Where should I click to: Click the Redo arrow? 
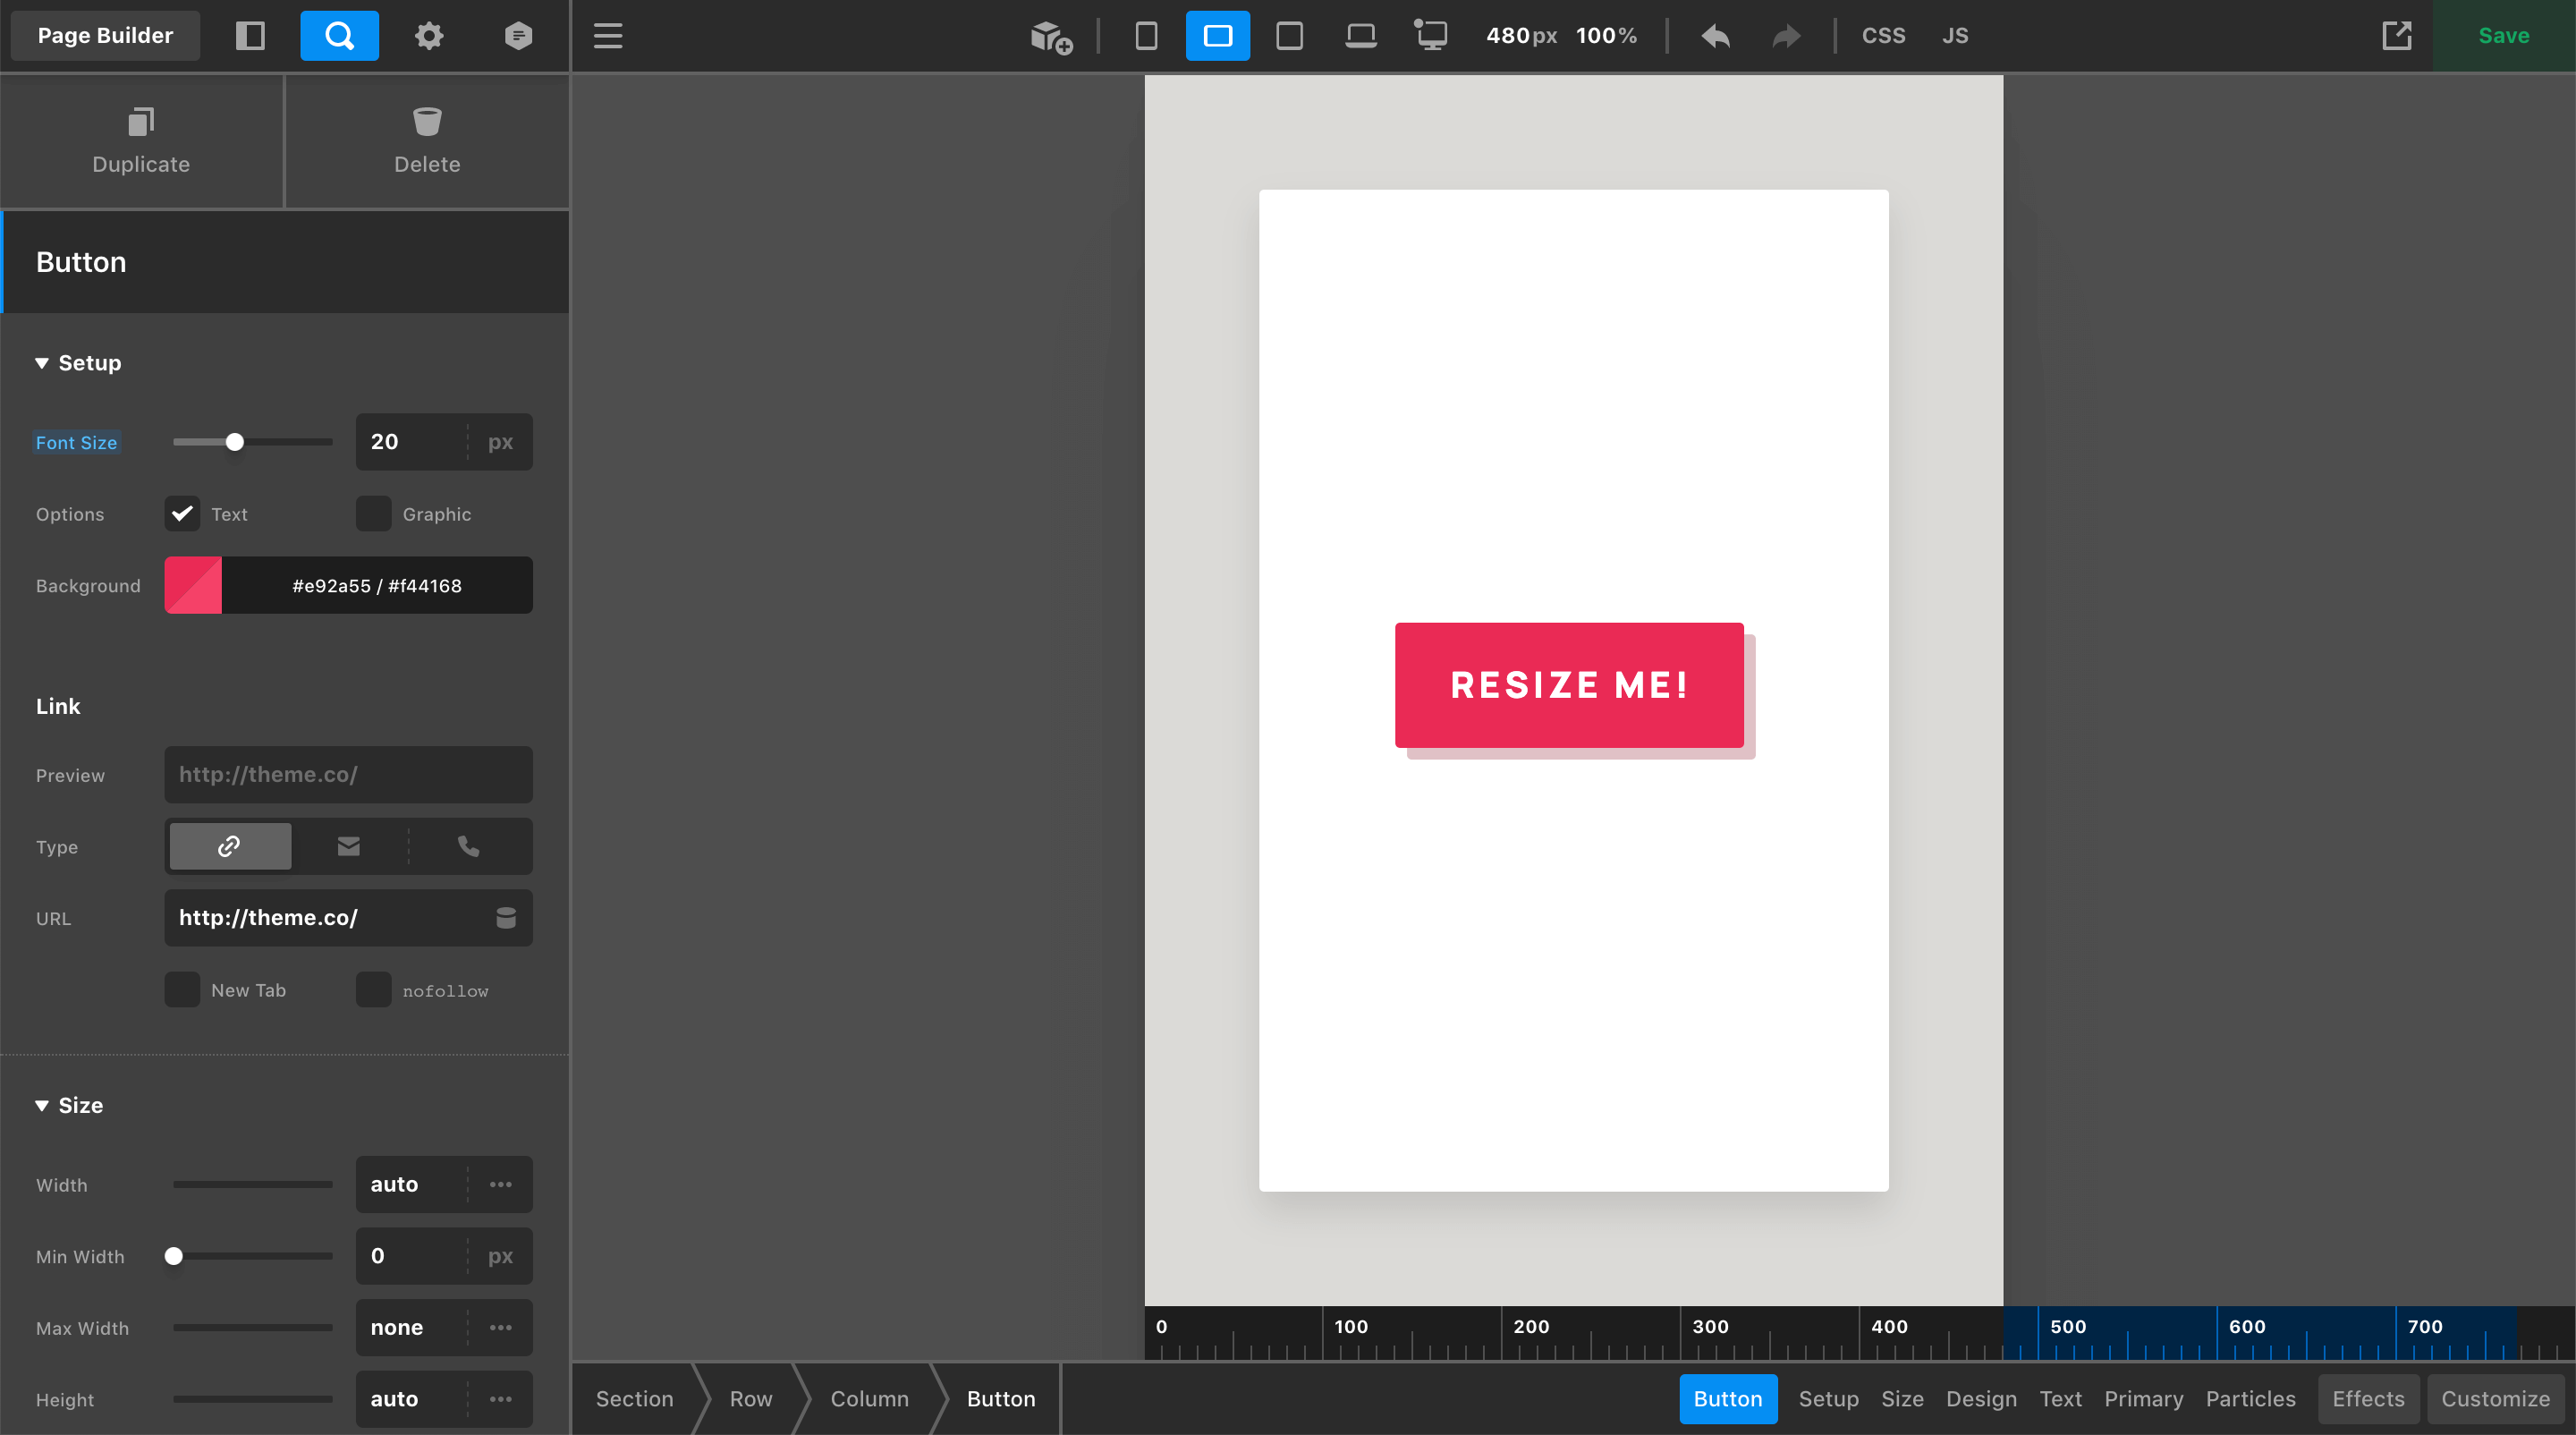point(1785,35)
